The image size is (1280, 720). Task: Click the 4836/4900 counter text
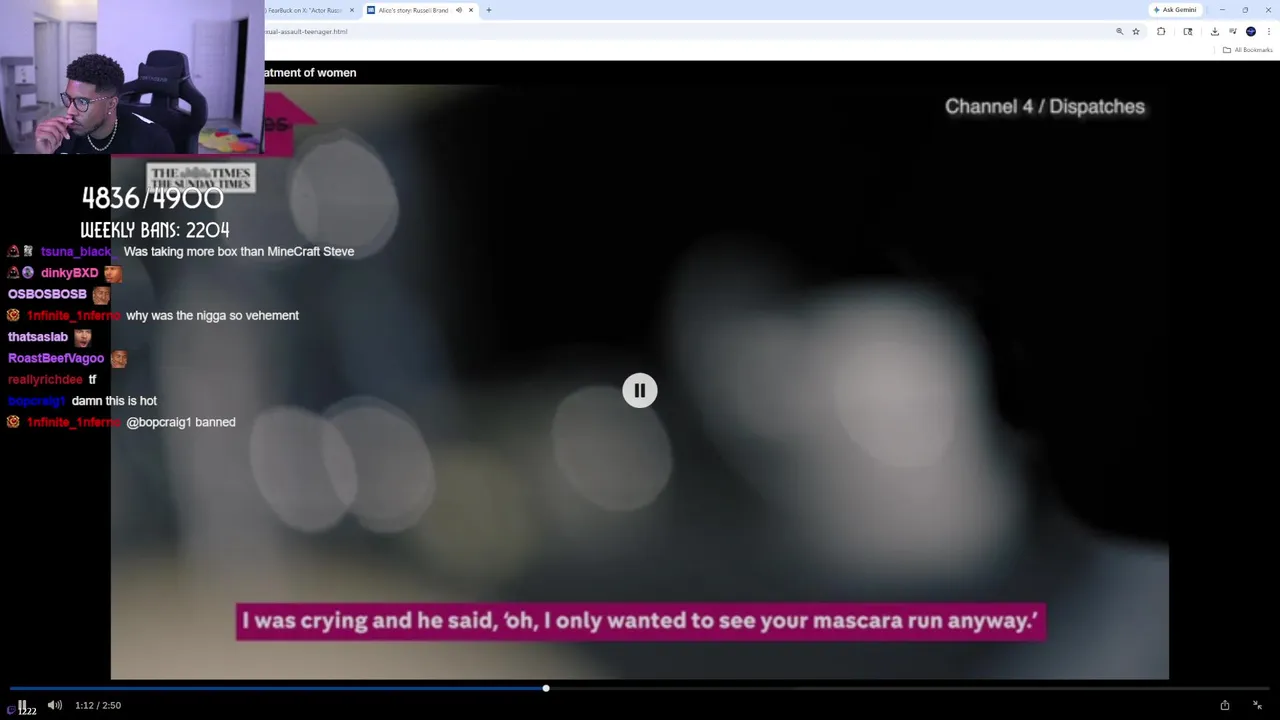(153, 197)
